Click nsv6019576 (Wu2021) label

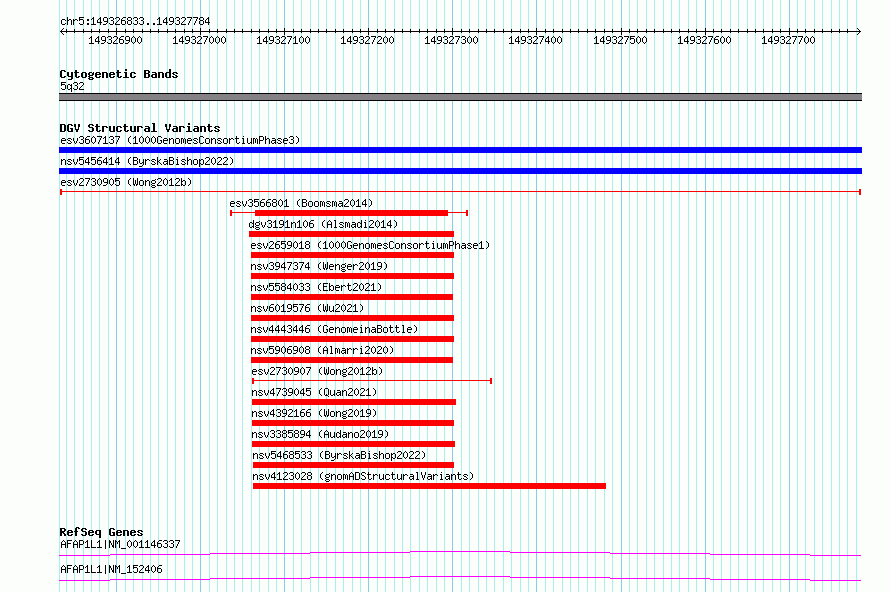pos(307,308)
